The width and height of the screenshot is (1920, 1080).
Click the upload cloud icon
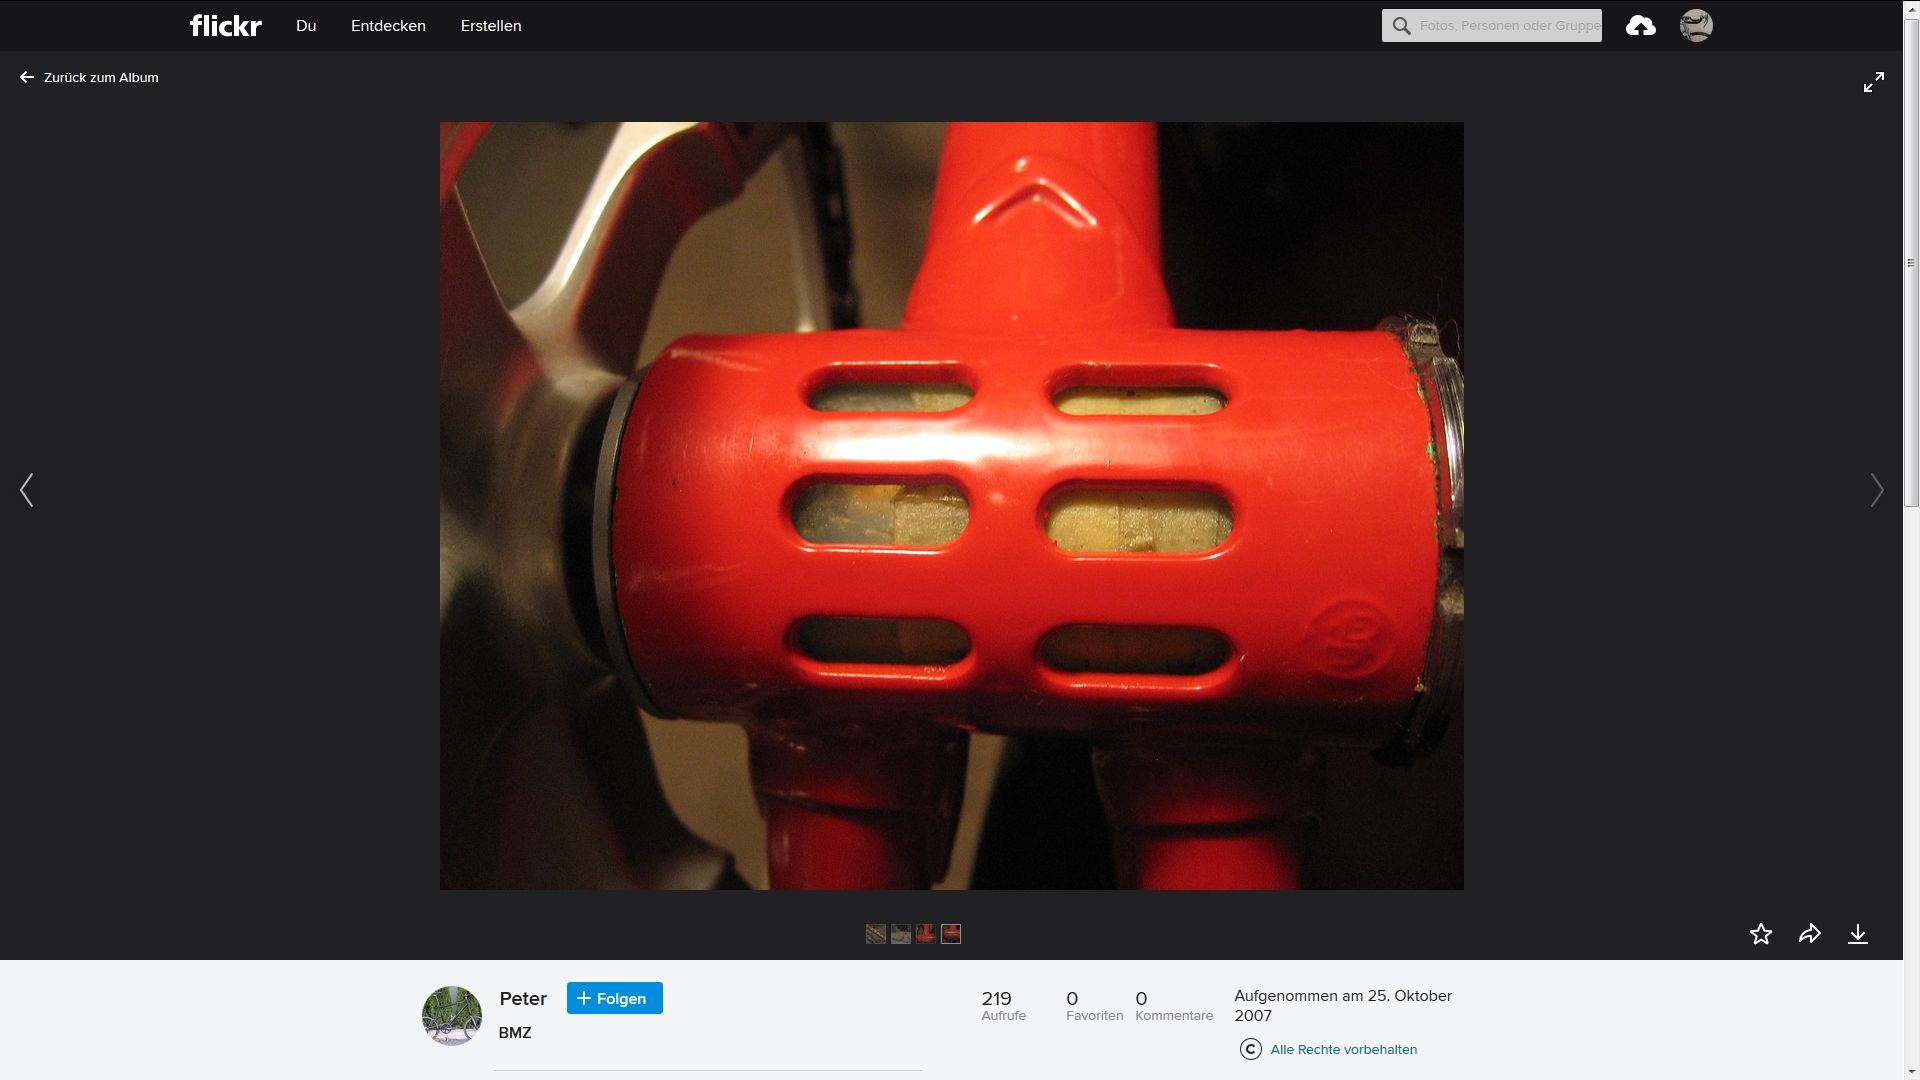tap(1640, 26)
